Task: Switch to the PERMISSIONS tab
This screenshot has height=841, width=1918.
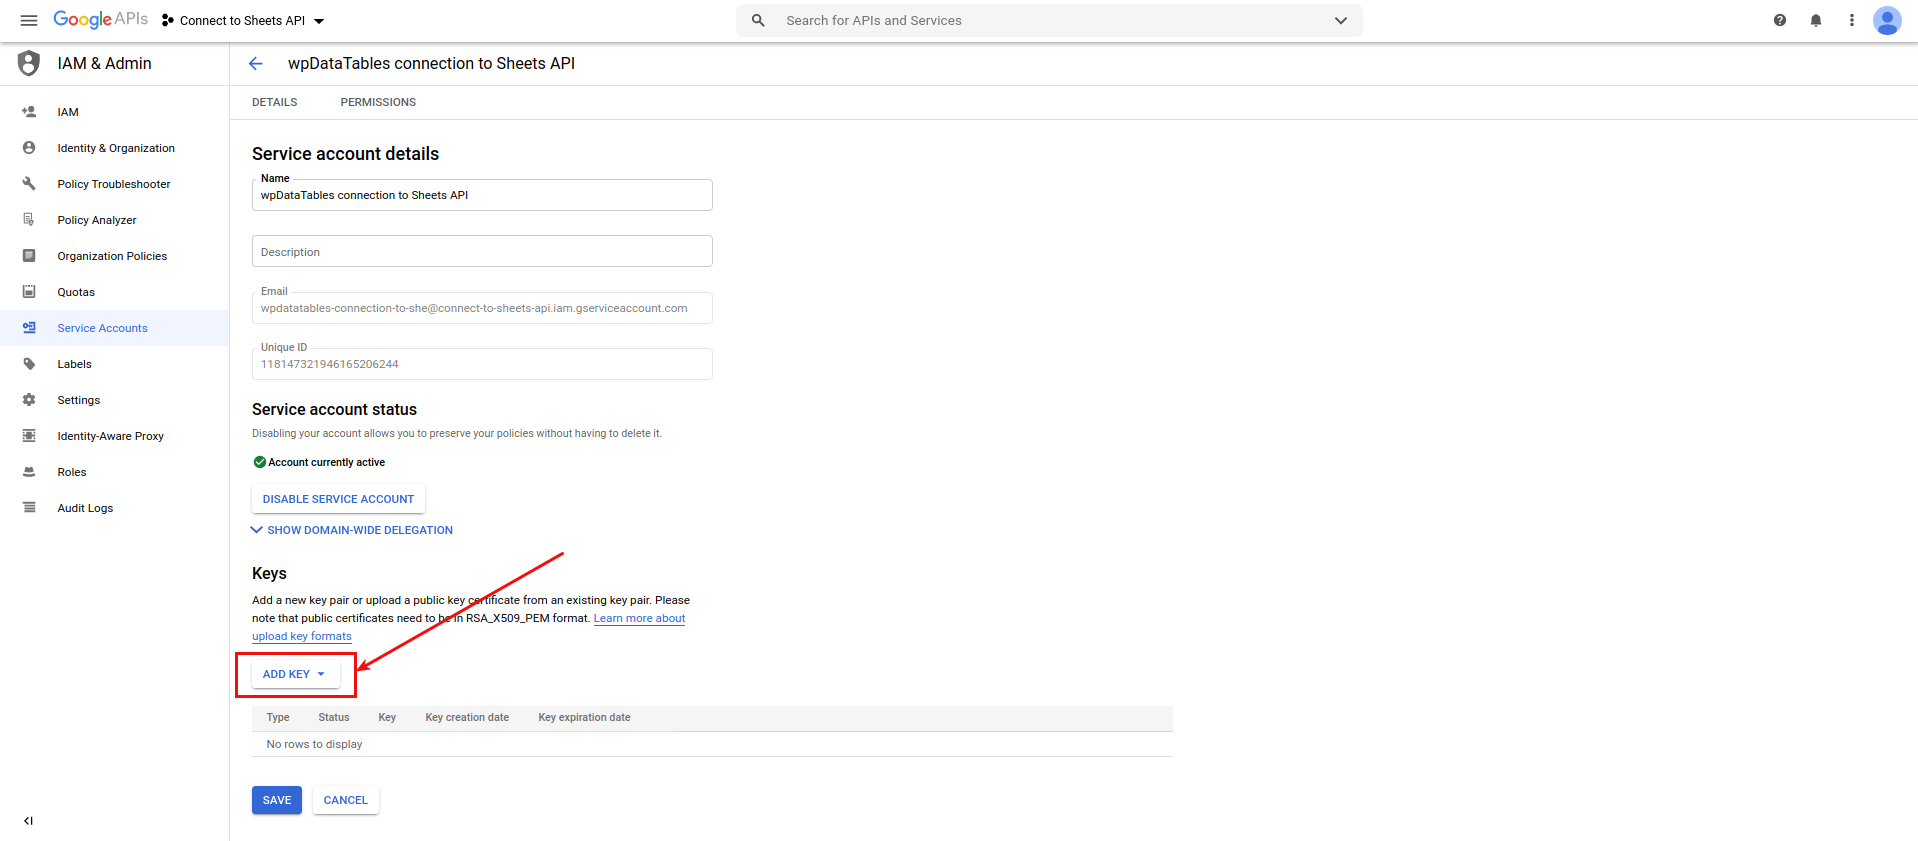Action: click(x=378, y=102)
